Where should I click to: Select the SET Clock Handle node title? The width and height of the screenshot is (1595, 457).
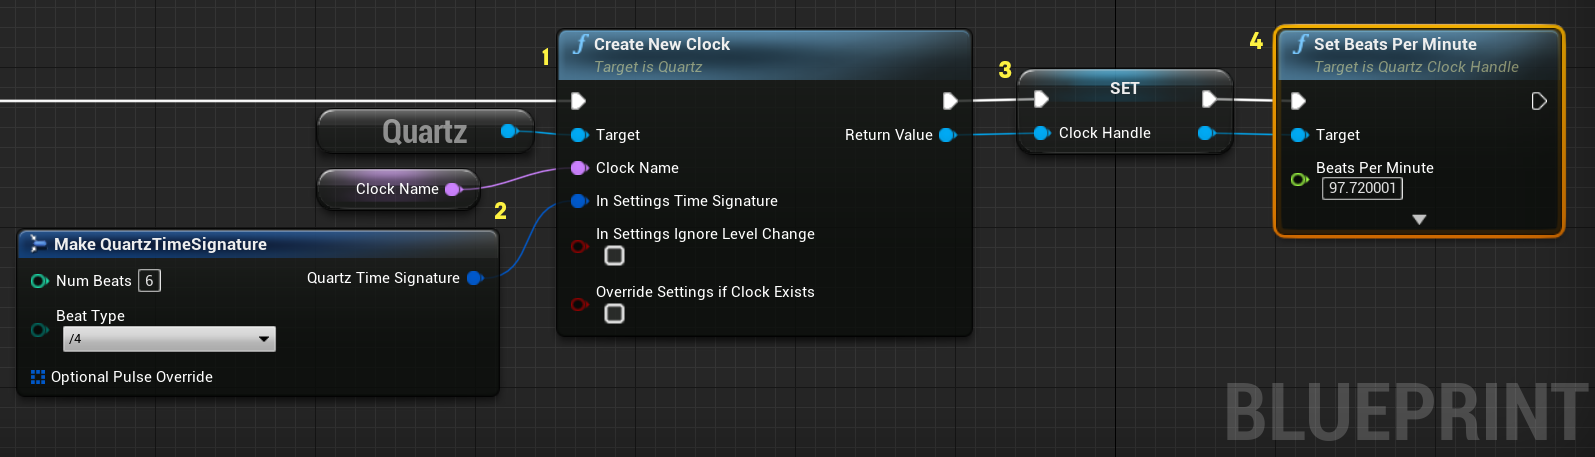1125,88
